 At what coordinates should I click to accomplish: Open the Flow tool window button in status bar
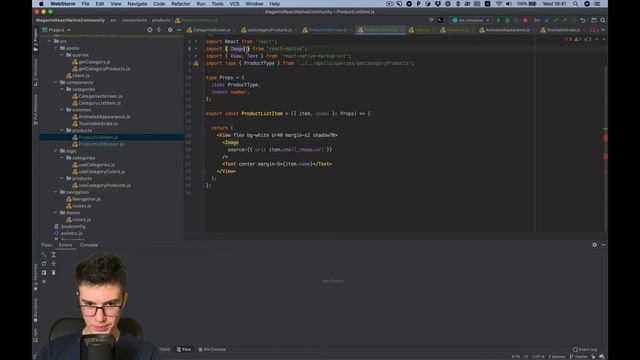184,349
